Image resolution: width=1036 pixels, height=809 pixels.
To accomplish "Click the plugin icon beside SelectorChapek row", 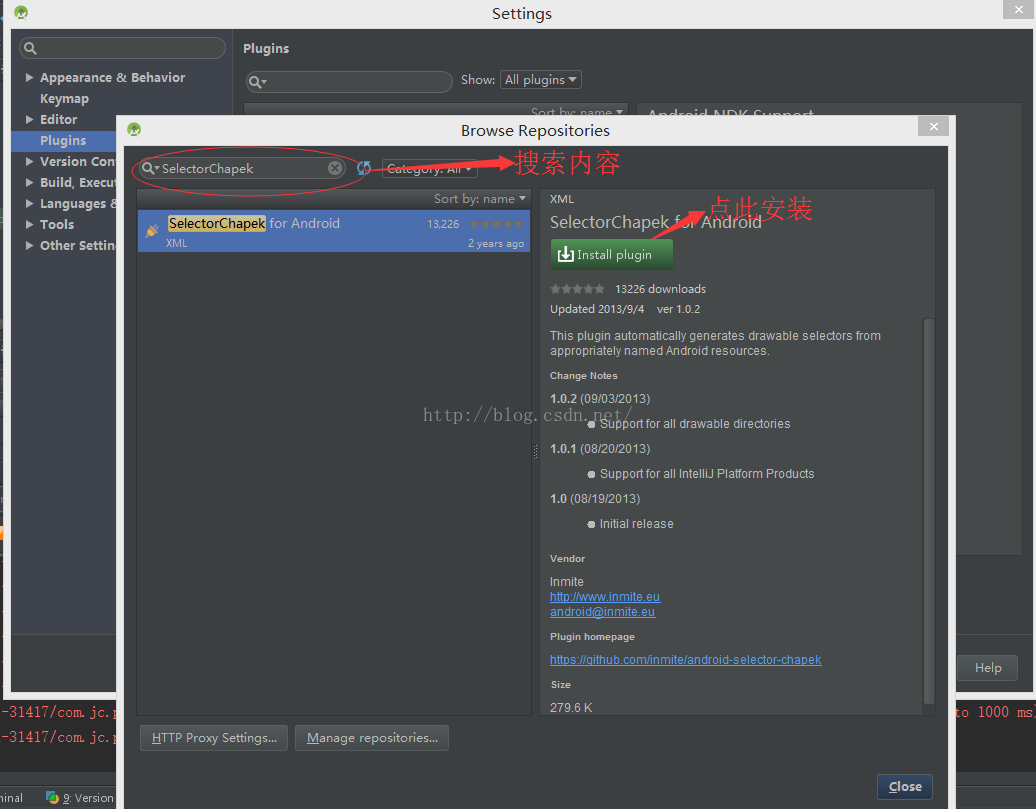I will [x=152, y=231].
